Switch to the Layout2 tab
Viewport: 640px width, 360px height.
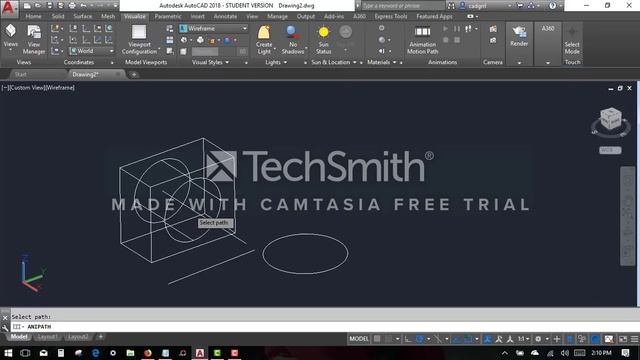click(78, 337)
